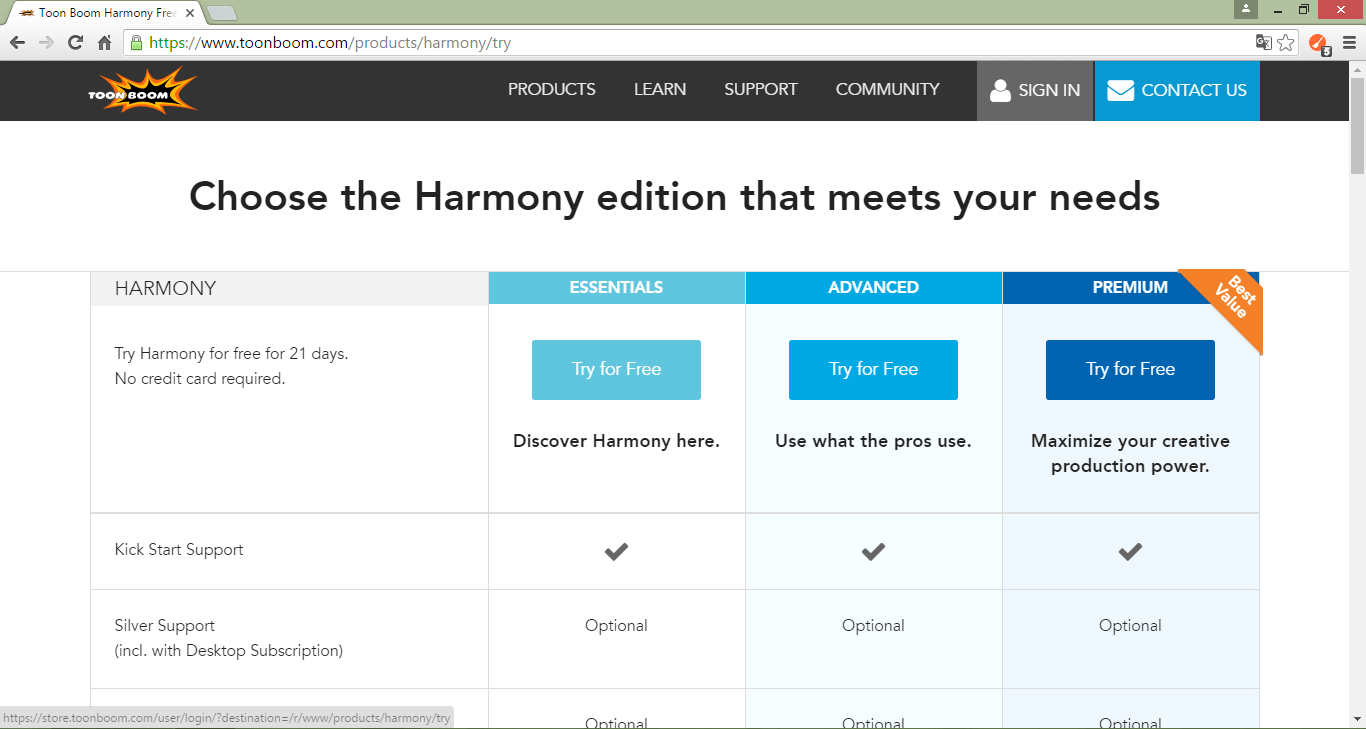Screen dimensions: 1366x729
Task: Click Optional under Essentials for Silver Support
Action: point(616,626)
